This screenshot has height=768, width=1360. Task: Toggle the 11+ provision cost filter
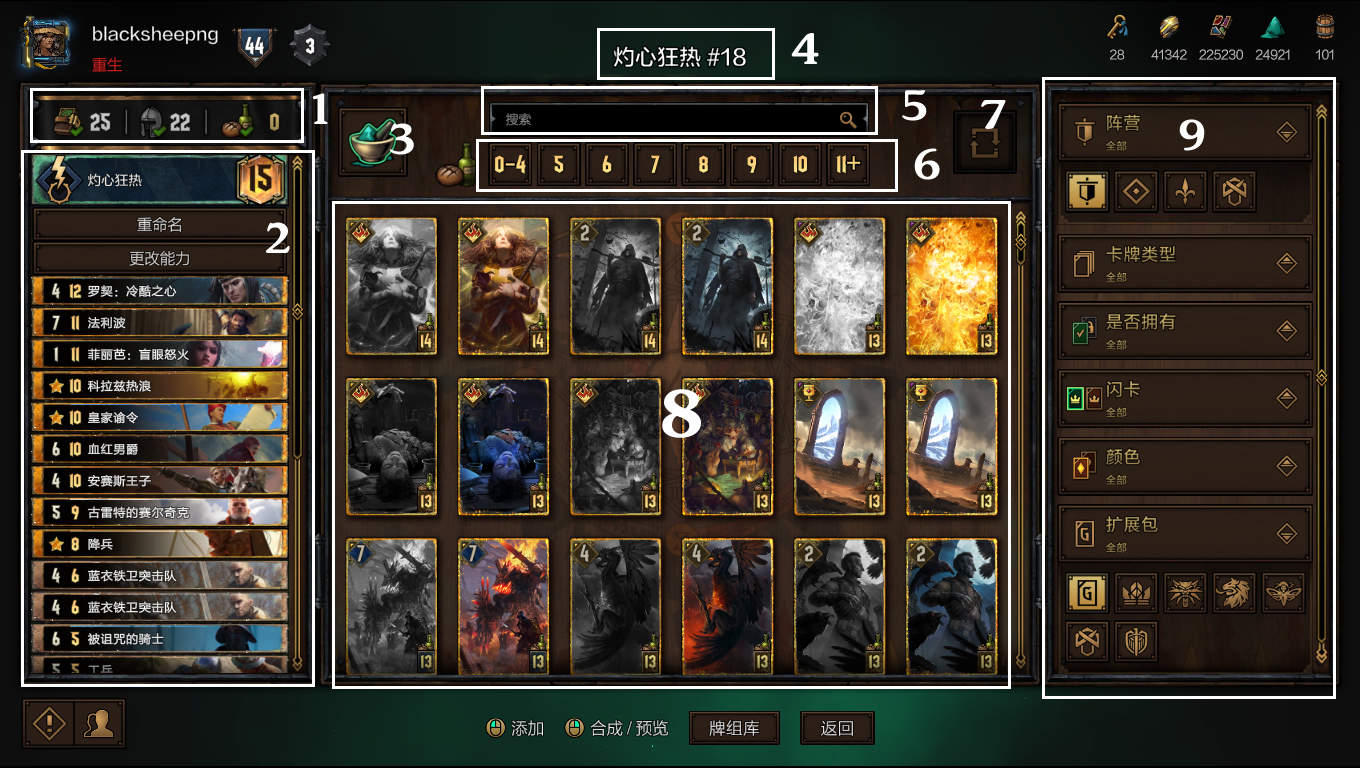(x=849, y=165)
